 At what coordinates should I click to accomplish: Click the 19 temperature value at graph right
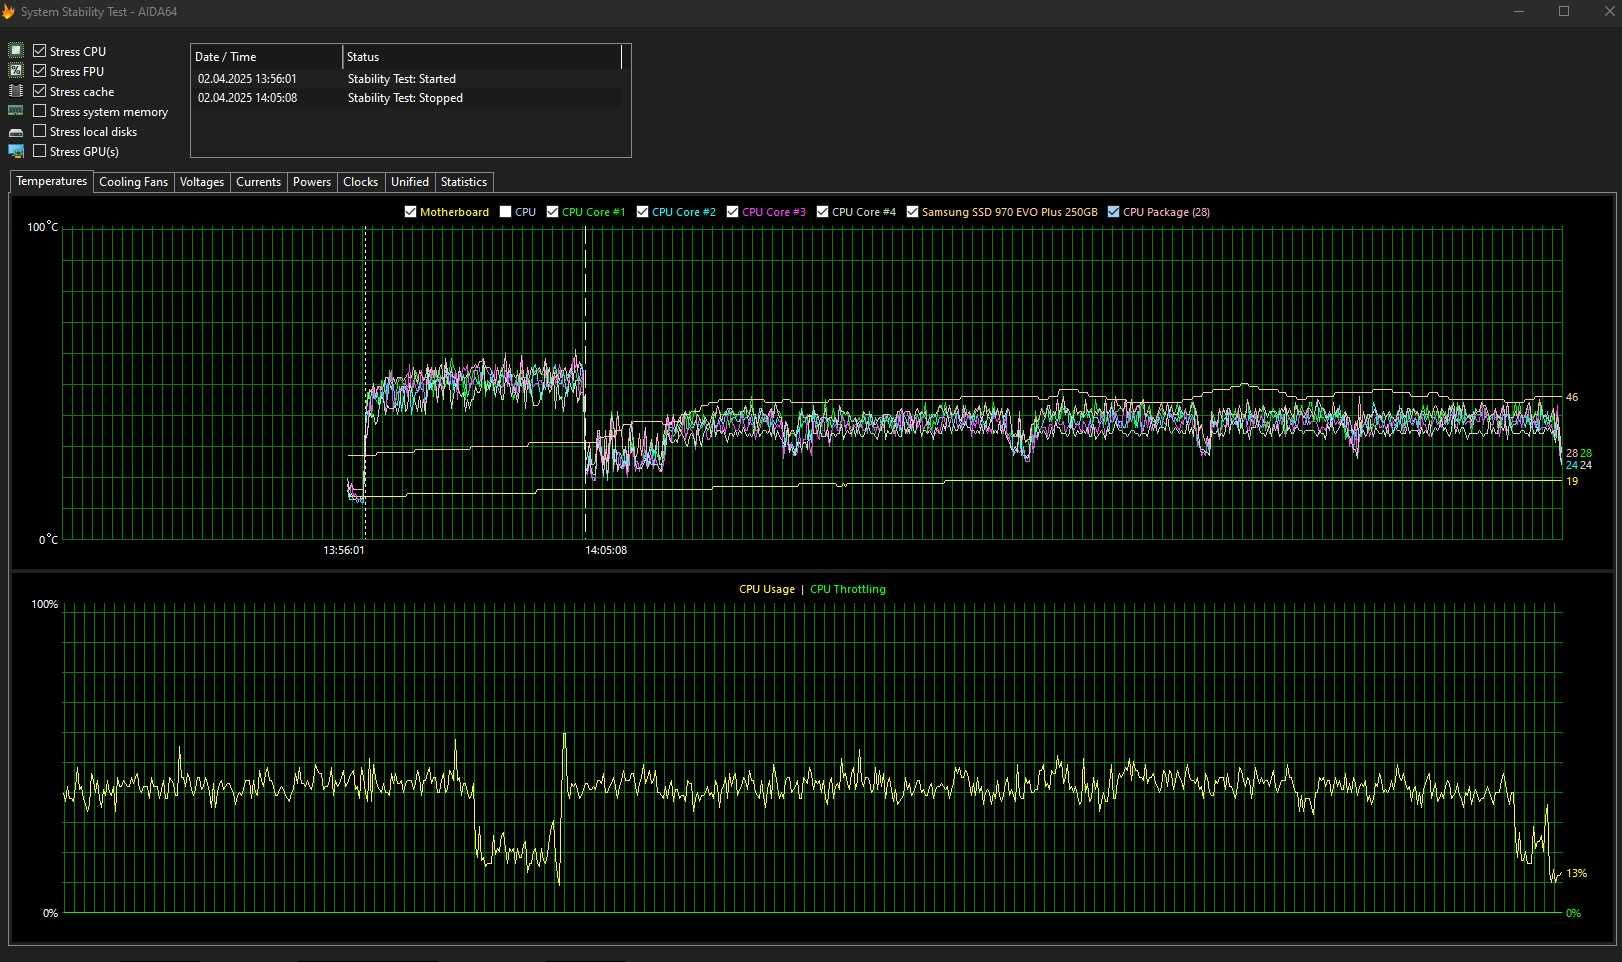1572,481
